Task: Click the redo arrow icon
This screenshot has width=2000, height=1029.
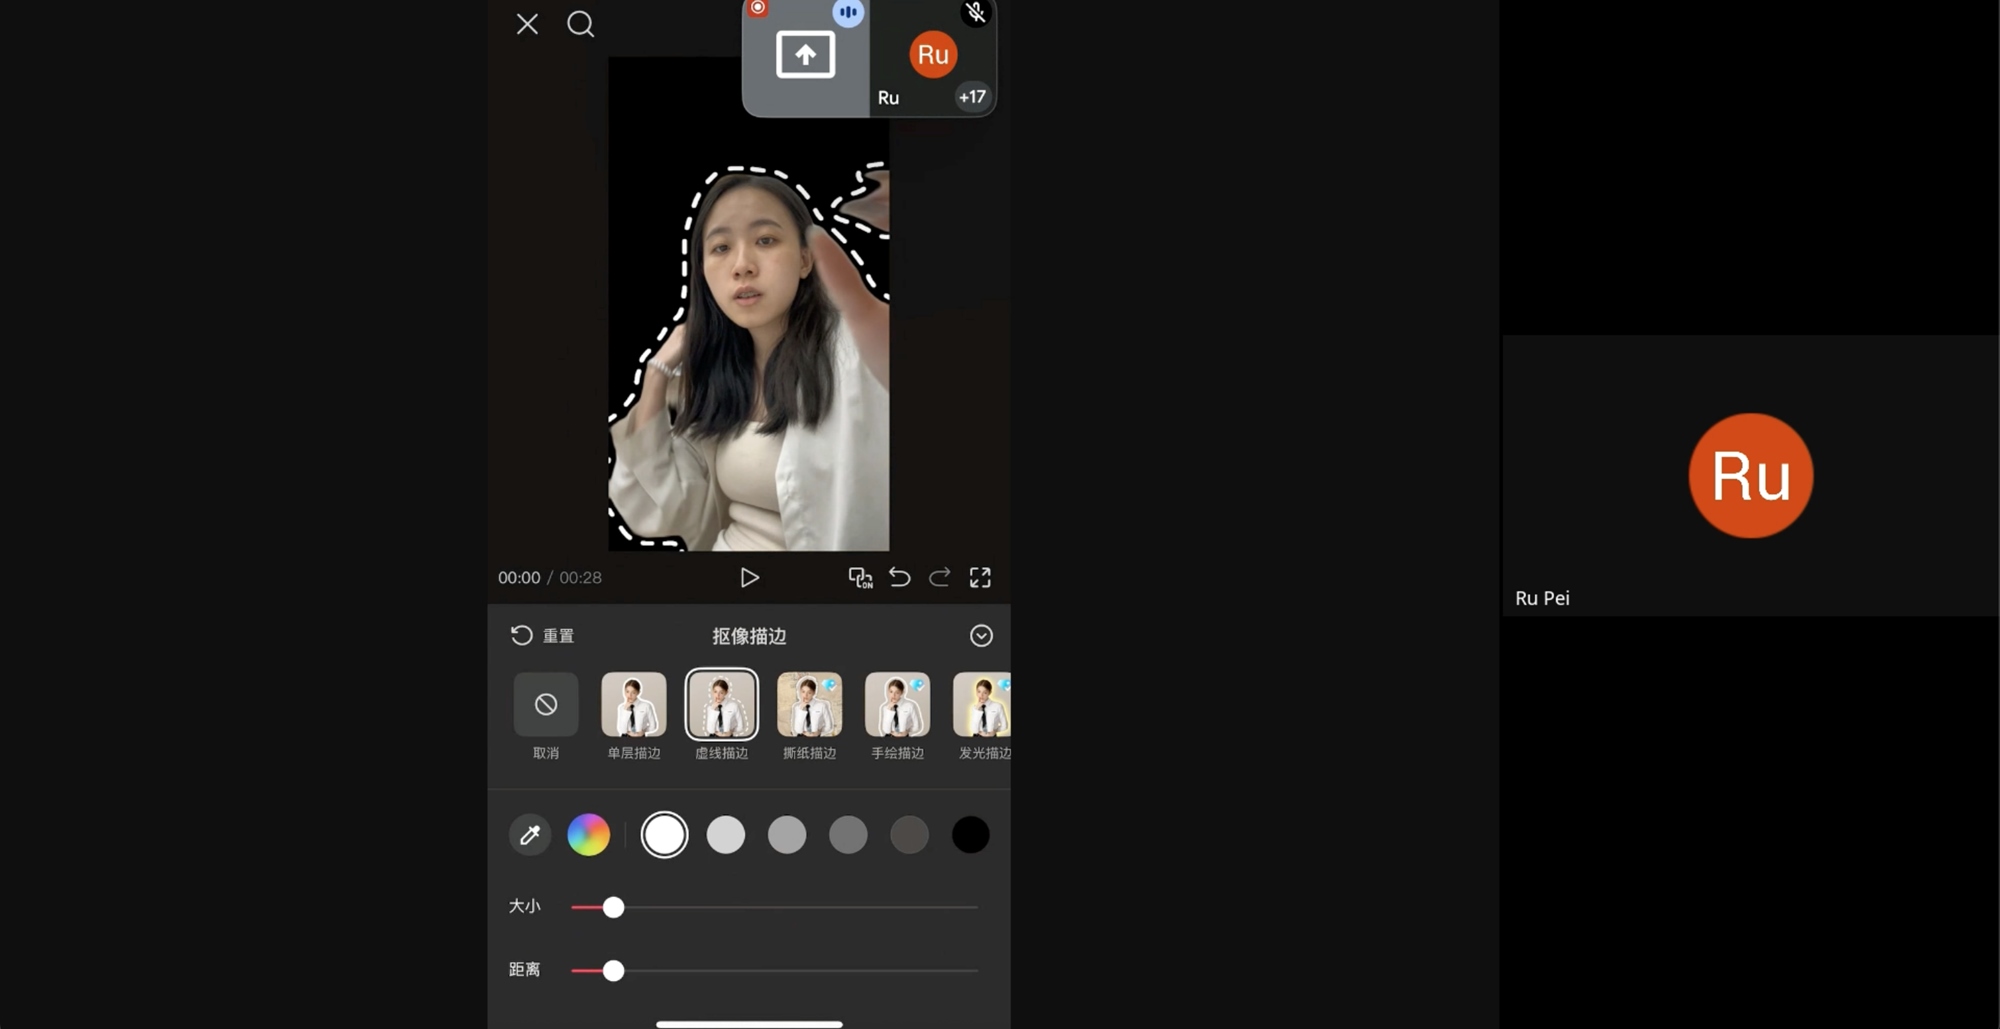Action: coord(939,578)
